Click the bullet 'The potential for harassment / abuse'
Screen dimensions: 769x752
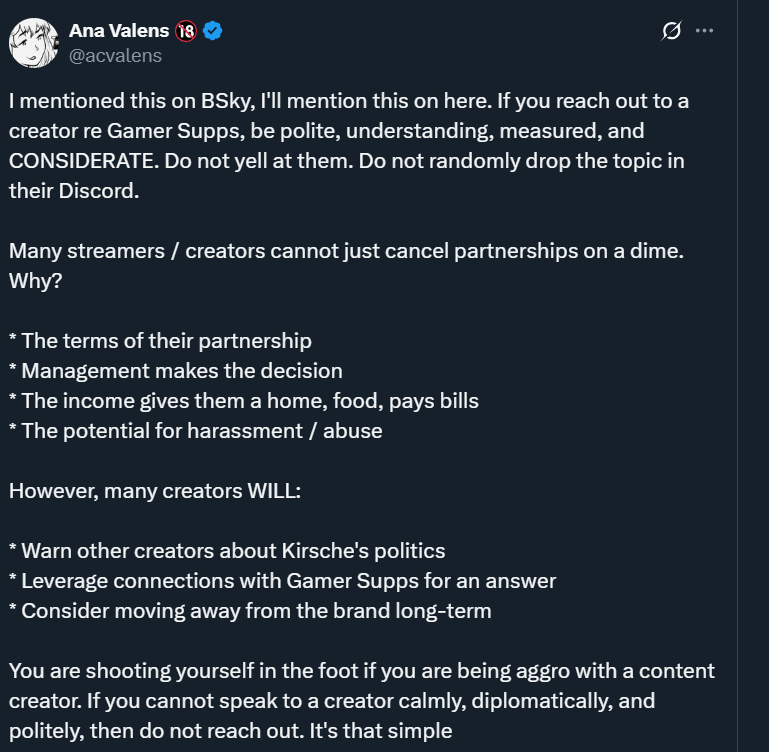click(196, 431)
